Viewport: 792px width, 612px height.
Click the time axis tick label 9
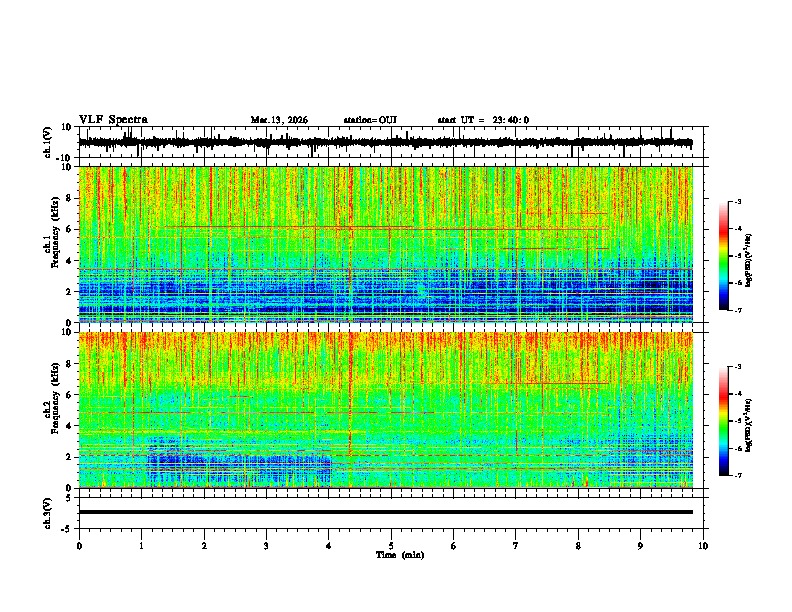(640, 546)
